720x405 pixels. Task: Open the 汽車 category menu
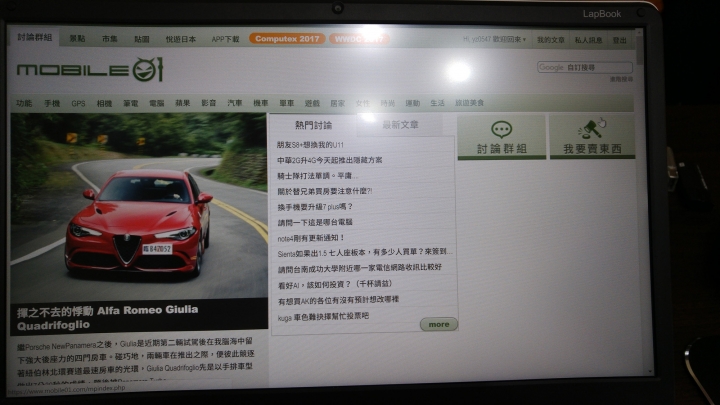(x=235, y=103)
